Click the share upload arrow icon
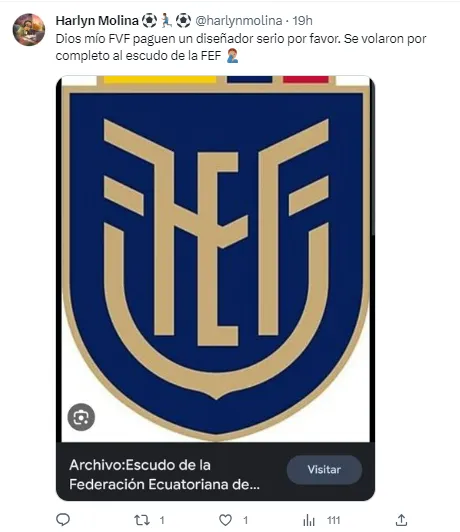Image resolution: width=460 pixels, height=532 pixels. (401, 519)
